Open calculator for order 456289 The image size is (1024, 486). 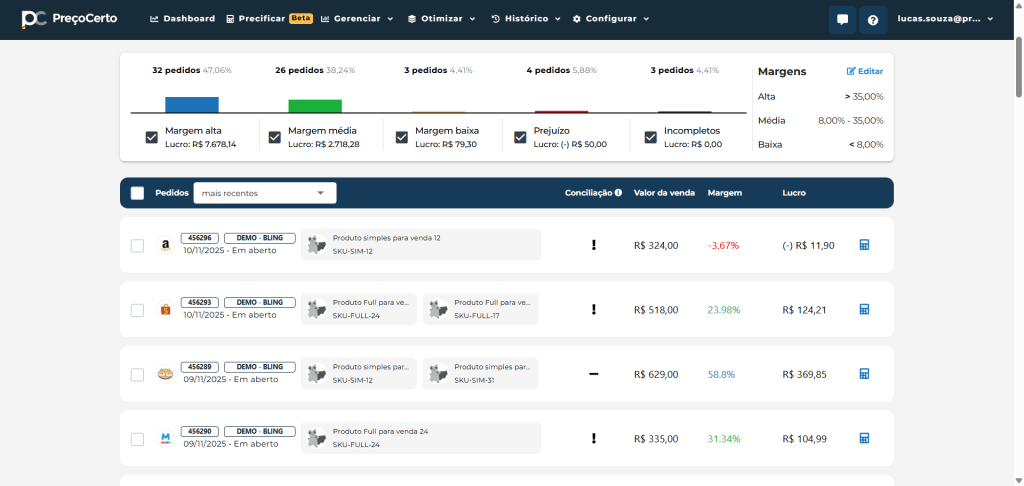click(x=865, y=374)
